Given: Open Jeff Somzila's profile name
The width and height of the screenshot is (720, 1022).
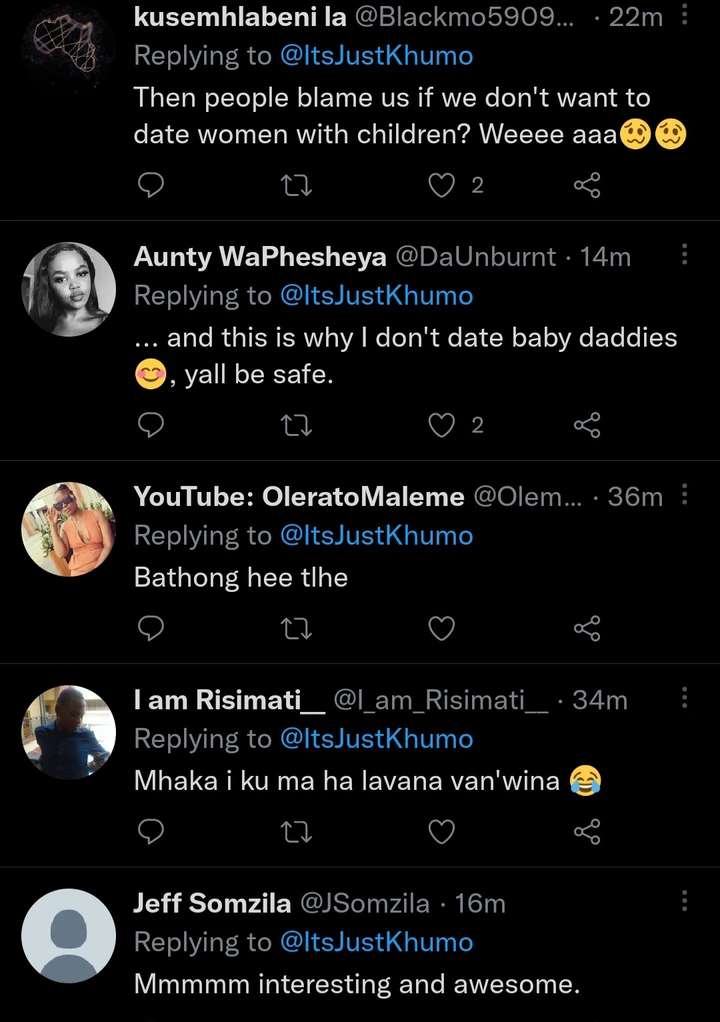Looking at the screenshot, I should pyautogui.click(x=212, y=904).
